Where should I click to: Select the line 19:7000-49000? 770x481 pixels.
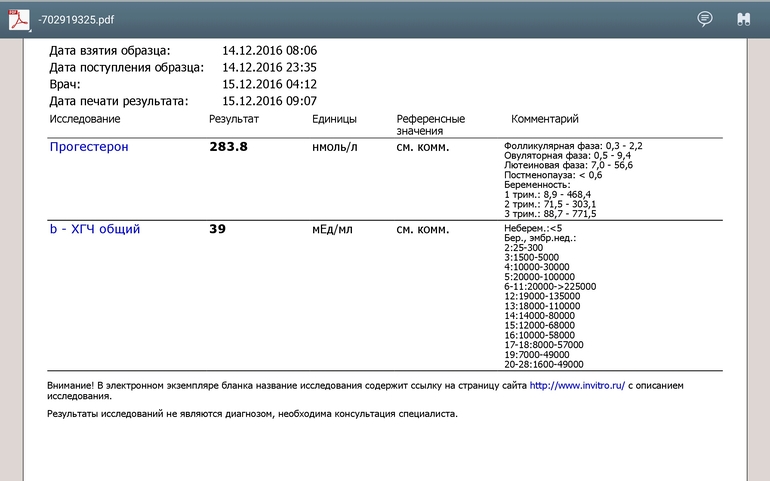click(537, 355)
